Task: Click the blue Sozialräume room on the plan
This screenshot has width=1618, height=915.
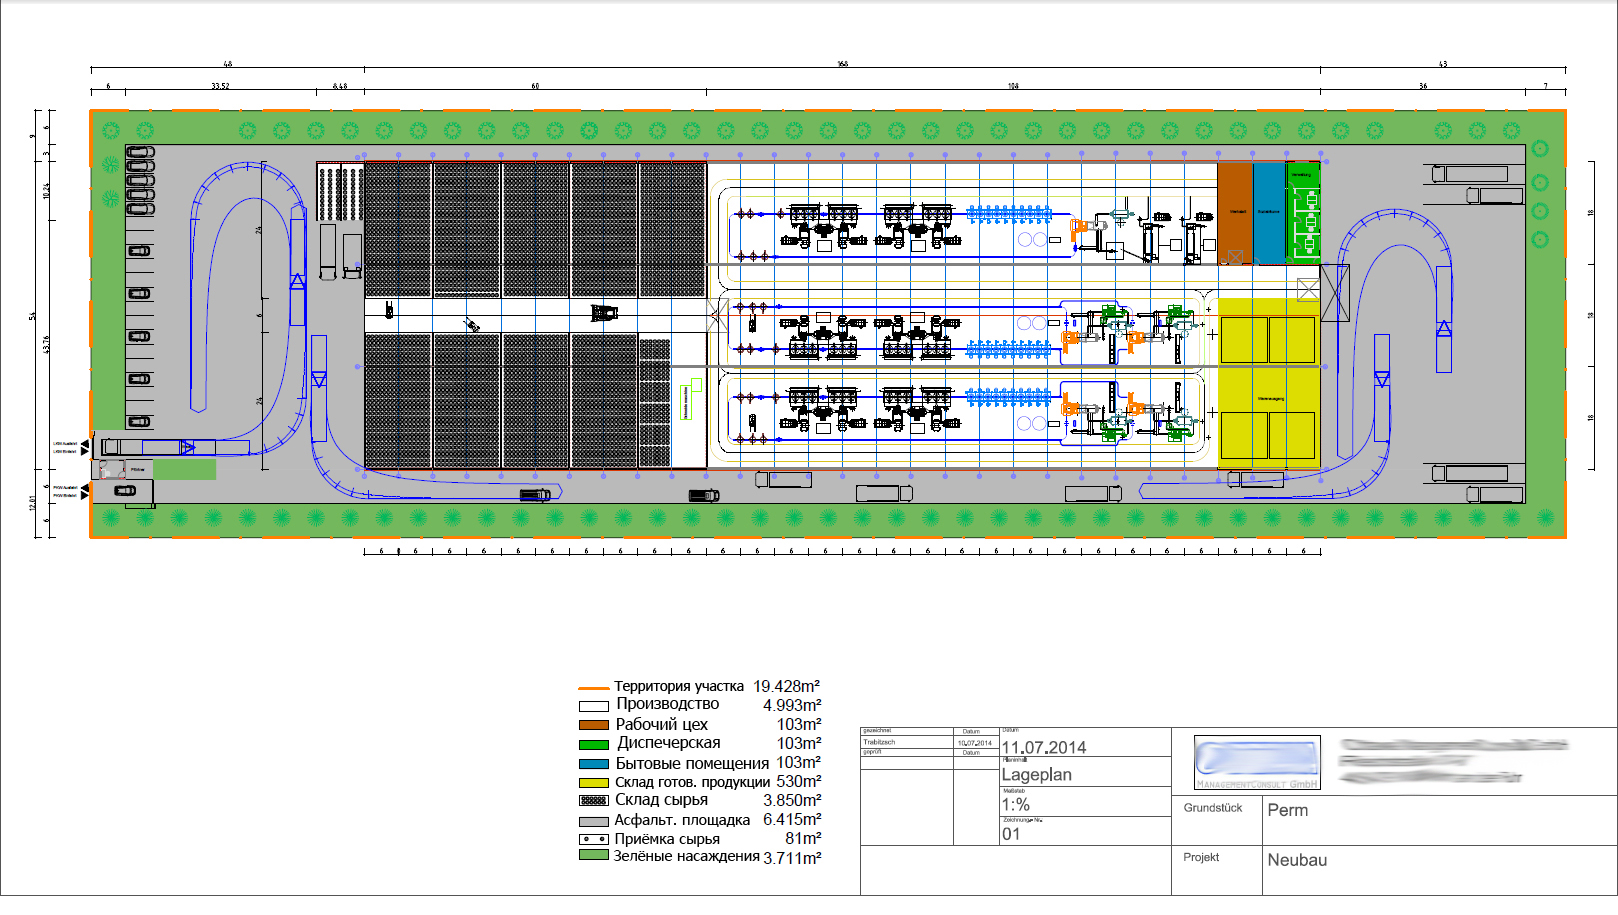Action: coord(1268,212)
